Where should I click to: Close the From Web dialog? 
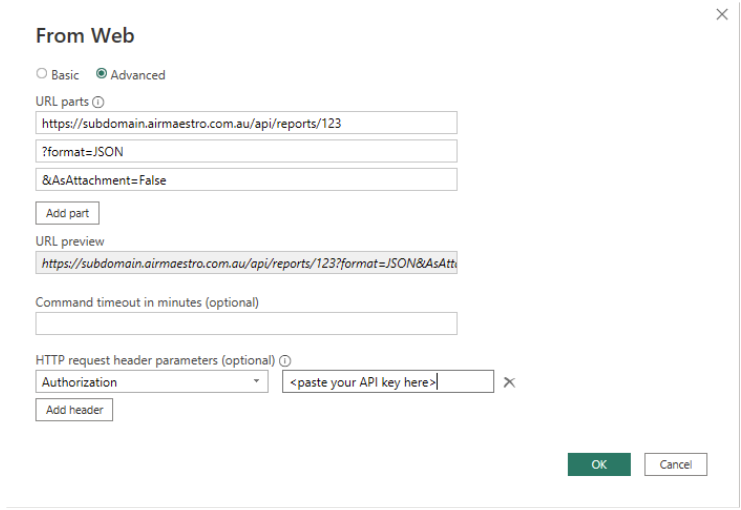pos(722,15)
